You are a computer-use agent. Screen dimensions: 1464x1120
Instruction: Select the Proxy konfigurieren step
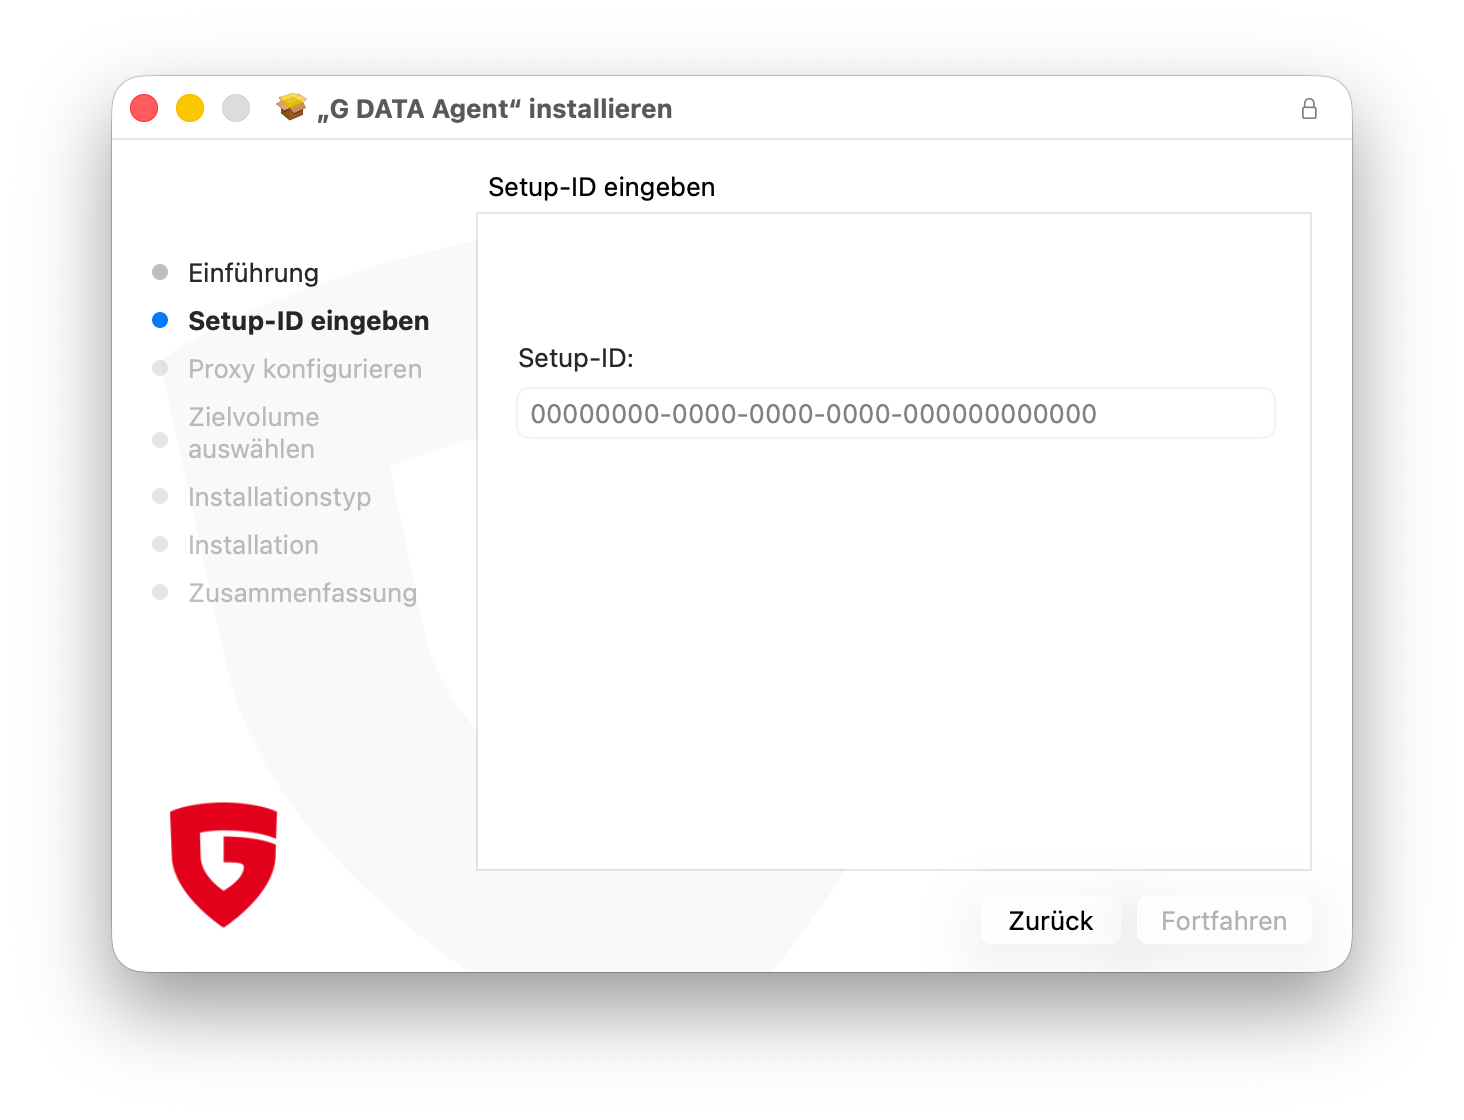pyautogui.click(x=305, y=369)
